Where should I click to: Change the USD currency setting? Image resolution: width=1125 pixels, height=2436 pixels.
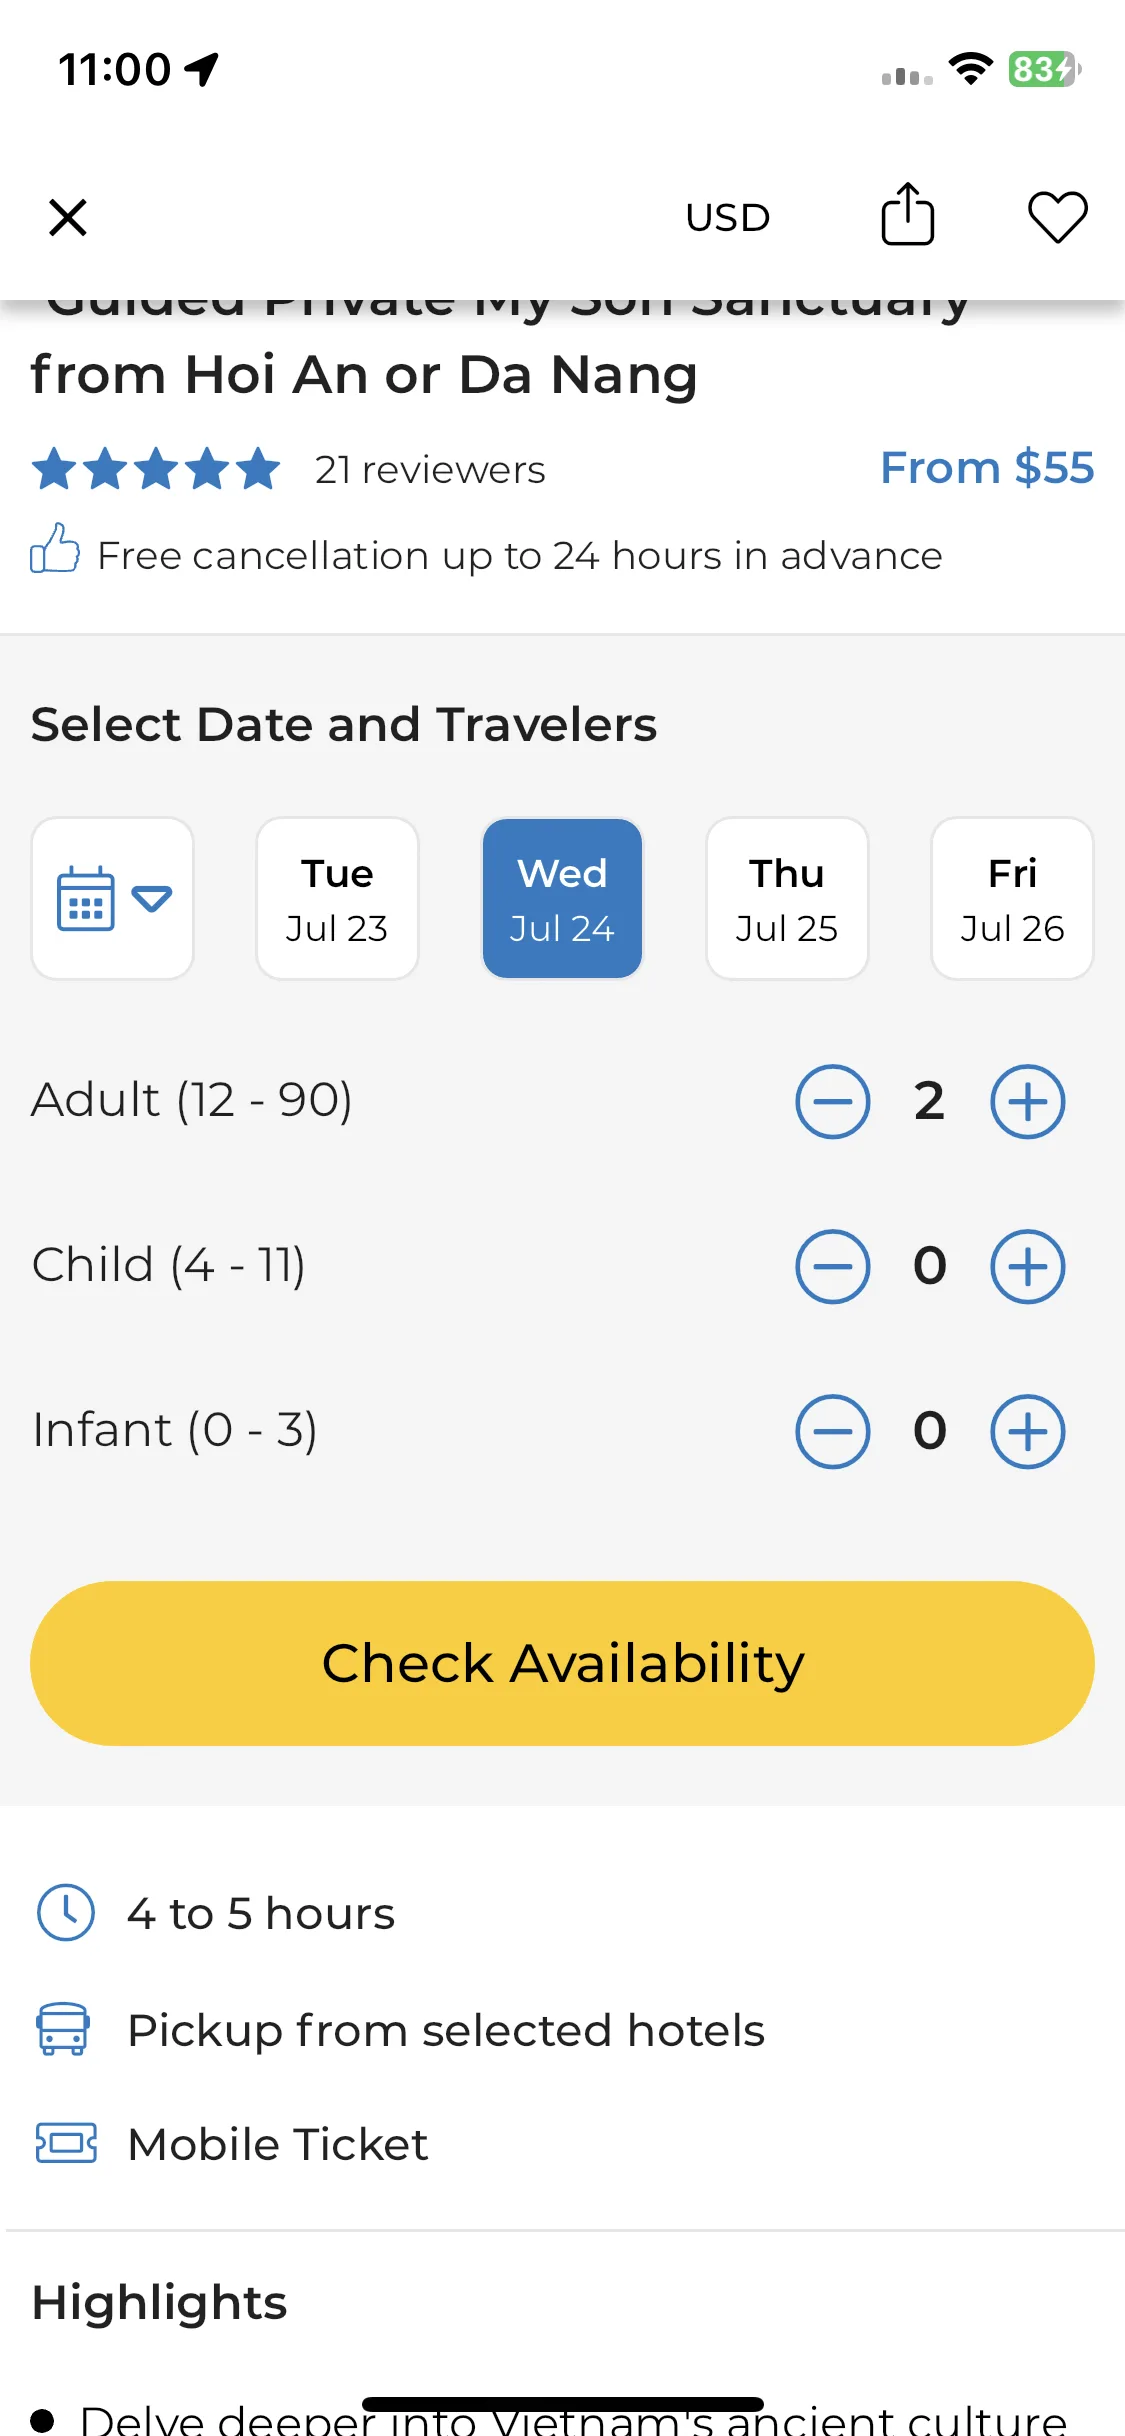[728, 217]
